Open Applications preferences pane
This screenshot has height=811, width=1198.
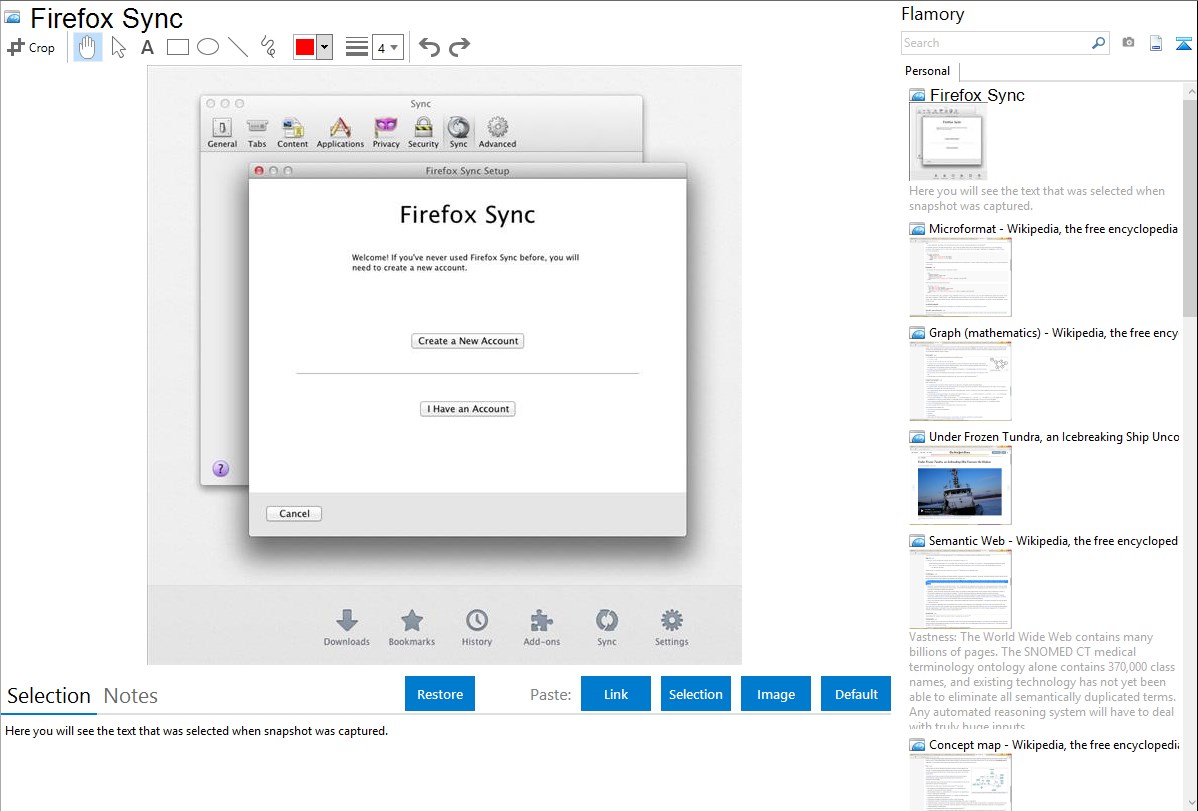(340, 132)
